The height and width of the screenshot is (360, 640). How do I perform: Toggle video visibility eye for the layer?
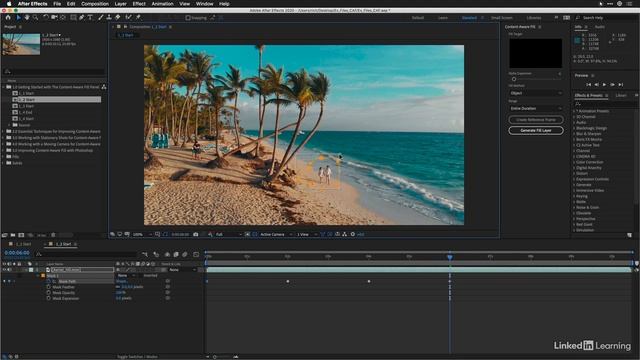tap(4, 270)
